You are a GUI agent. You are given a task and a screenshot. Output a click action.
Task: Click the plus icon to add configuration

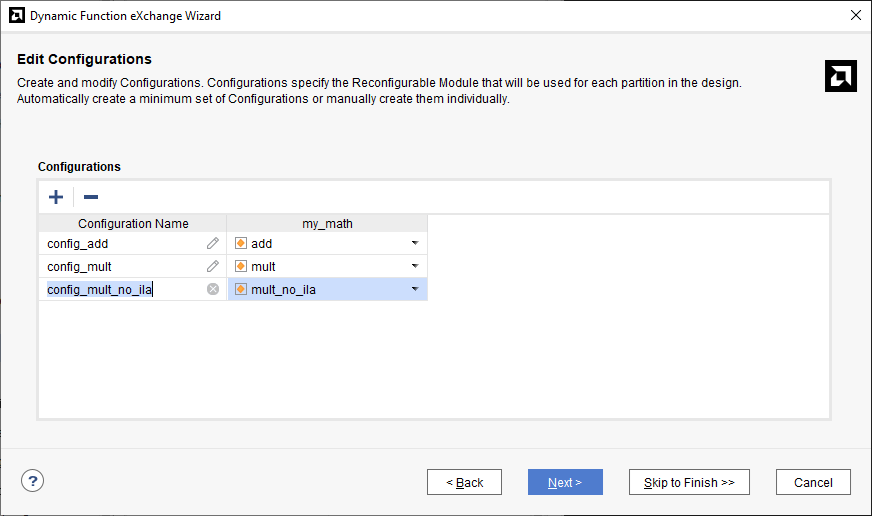[x=56, y=197]
